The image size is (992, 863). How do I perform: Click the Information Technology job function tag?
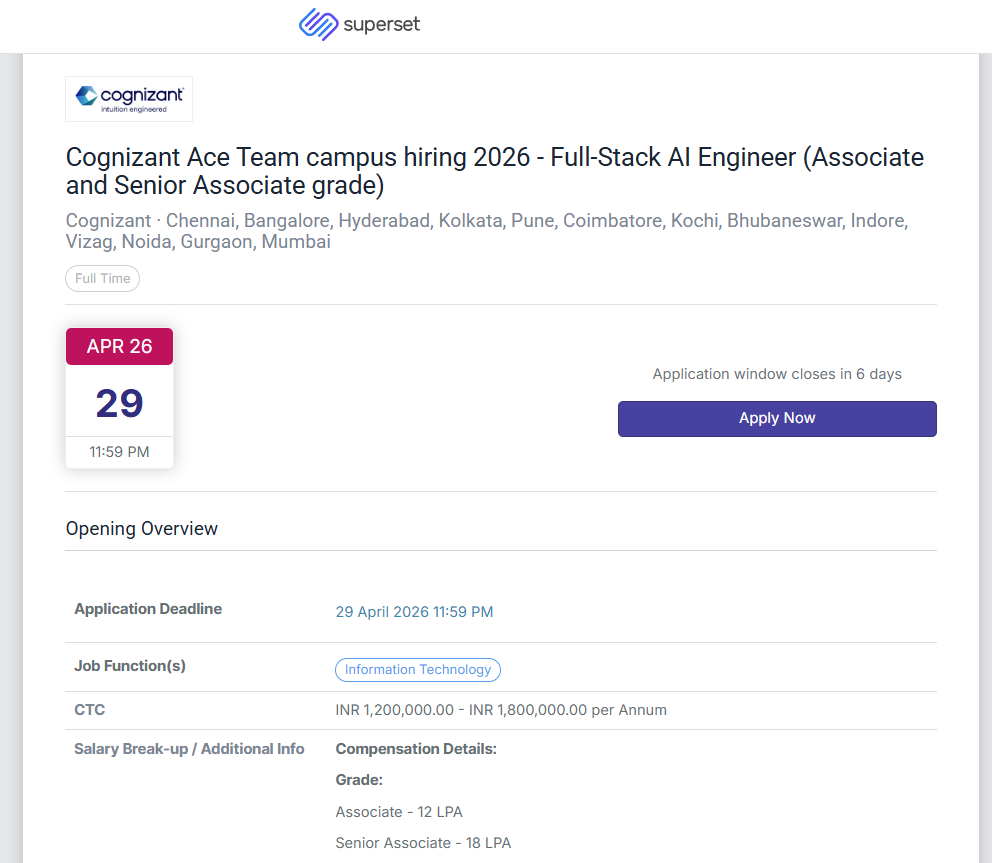(x=418, y=670)
